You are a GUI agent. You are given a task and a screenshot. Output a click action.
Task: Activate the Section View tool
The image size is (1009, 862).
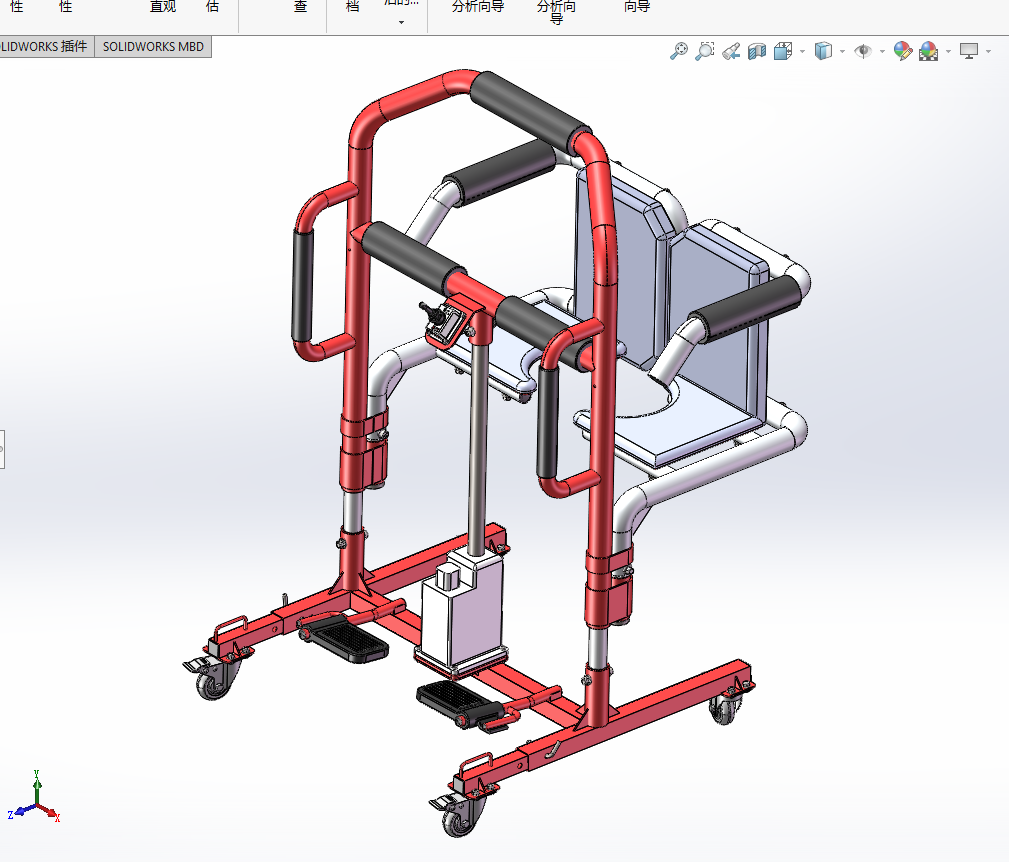[757, 51]
